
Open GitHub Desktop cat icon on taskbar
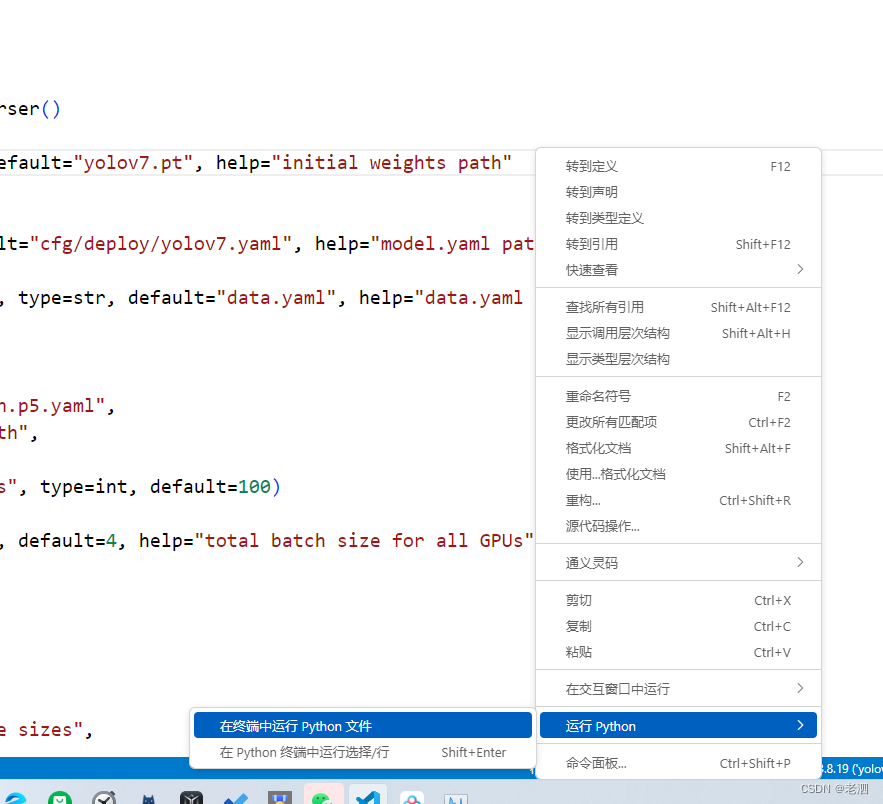click(x=148, y=797)
